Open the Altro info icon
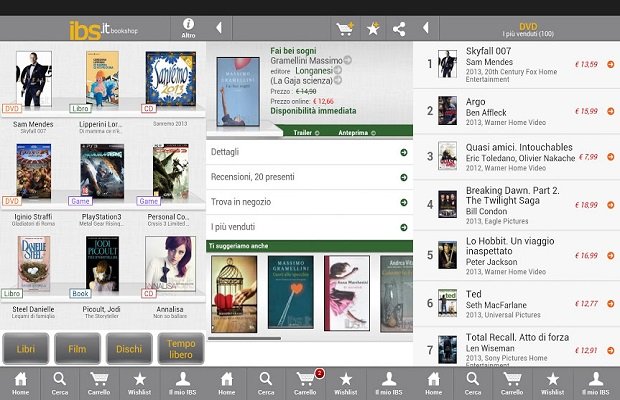 [188, 28]
